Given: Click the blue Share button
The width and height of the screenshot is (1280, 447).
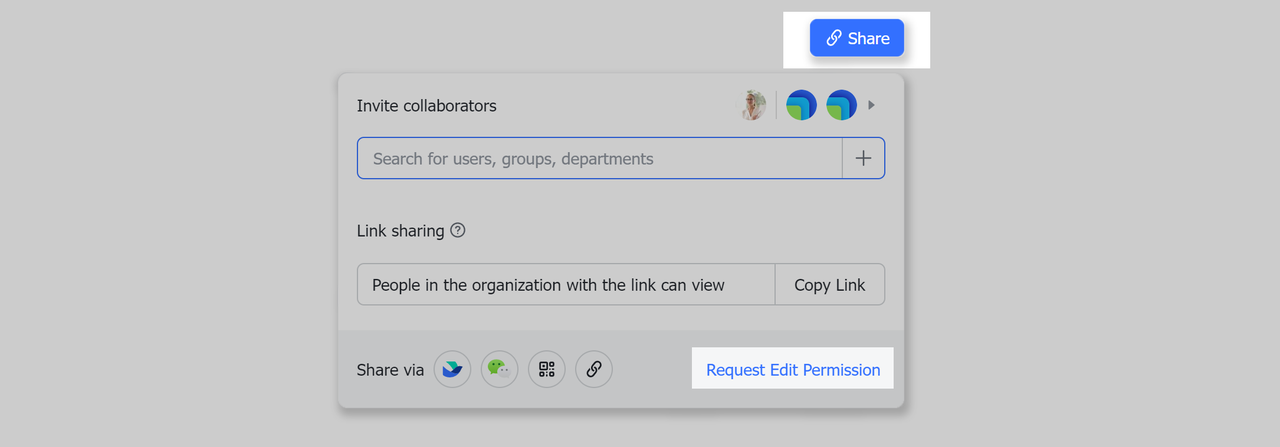Looking at the screenshot, I should [x=857, y=39].
